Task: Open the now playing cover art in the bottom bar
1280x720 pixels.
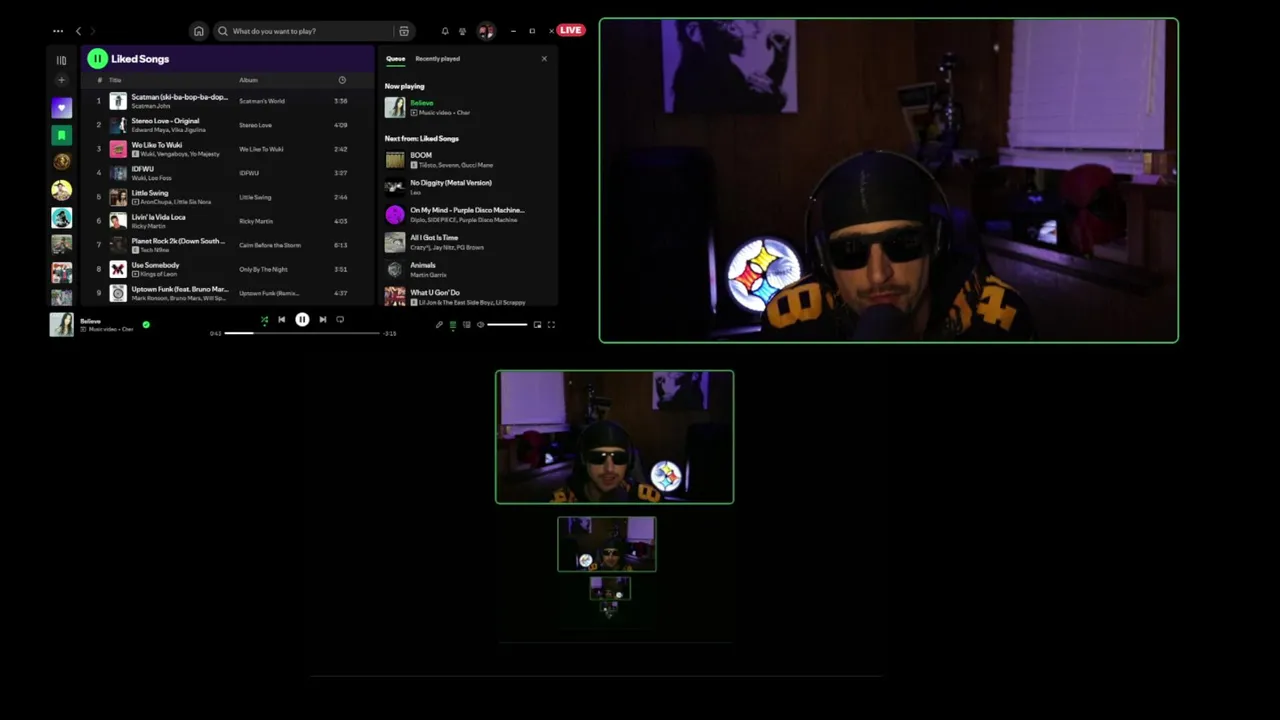Action: click(x=62, y=324)
